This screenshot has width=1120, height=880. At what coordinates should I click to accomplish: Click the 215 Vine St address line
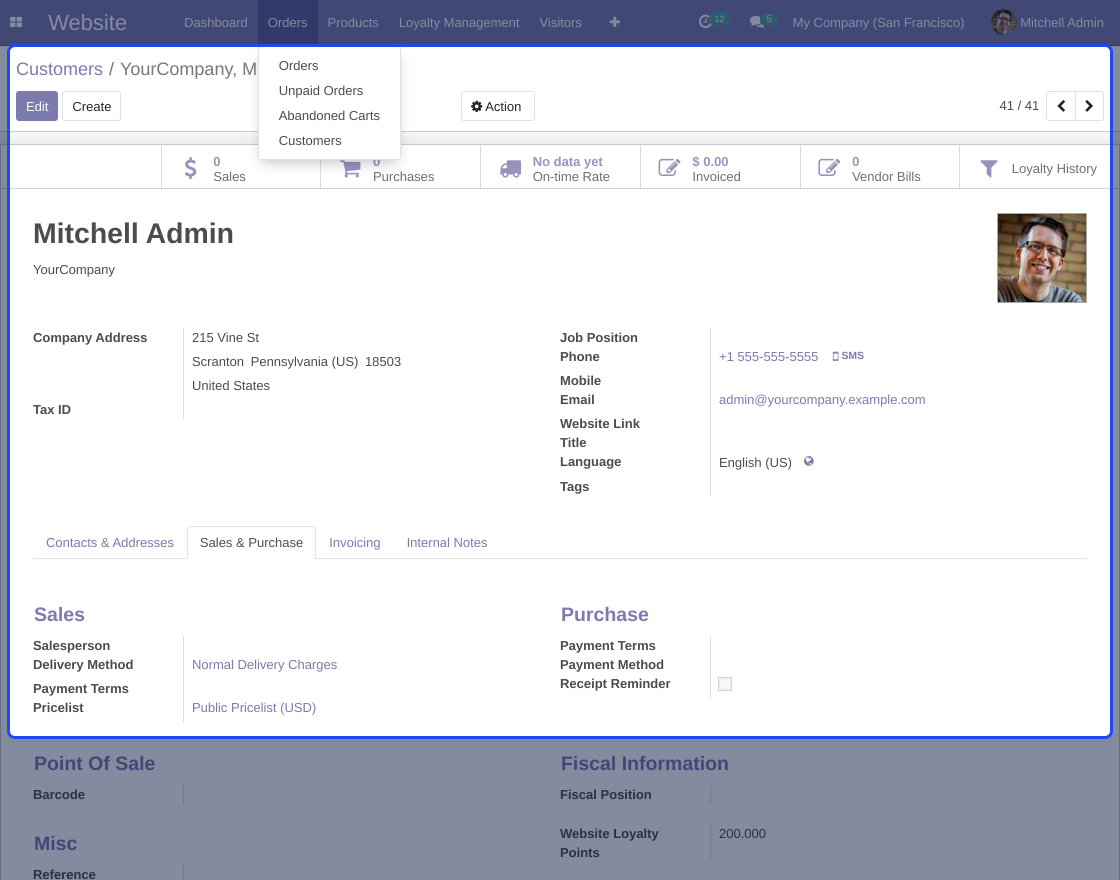(x=225, y=338)
